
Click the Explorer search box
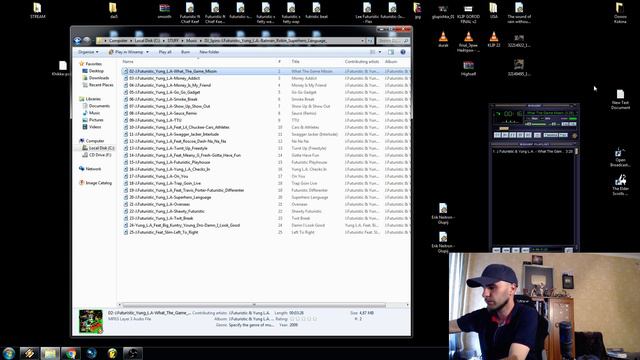[392, 41]
